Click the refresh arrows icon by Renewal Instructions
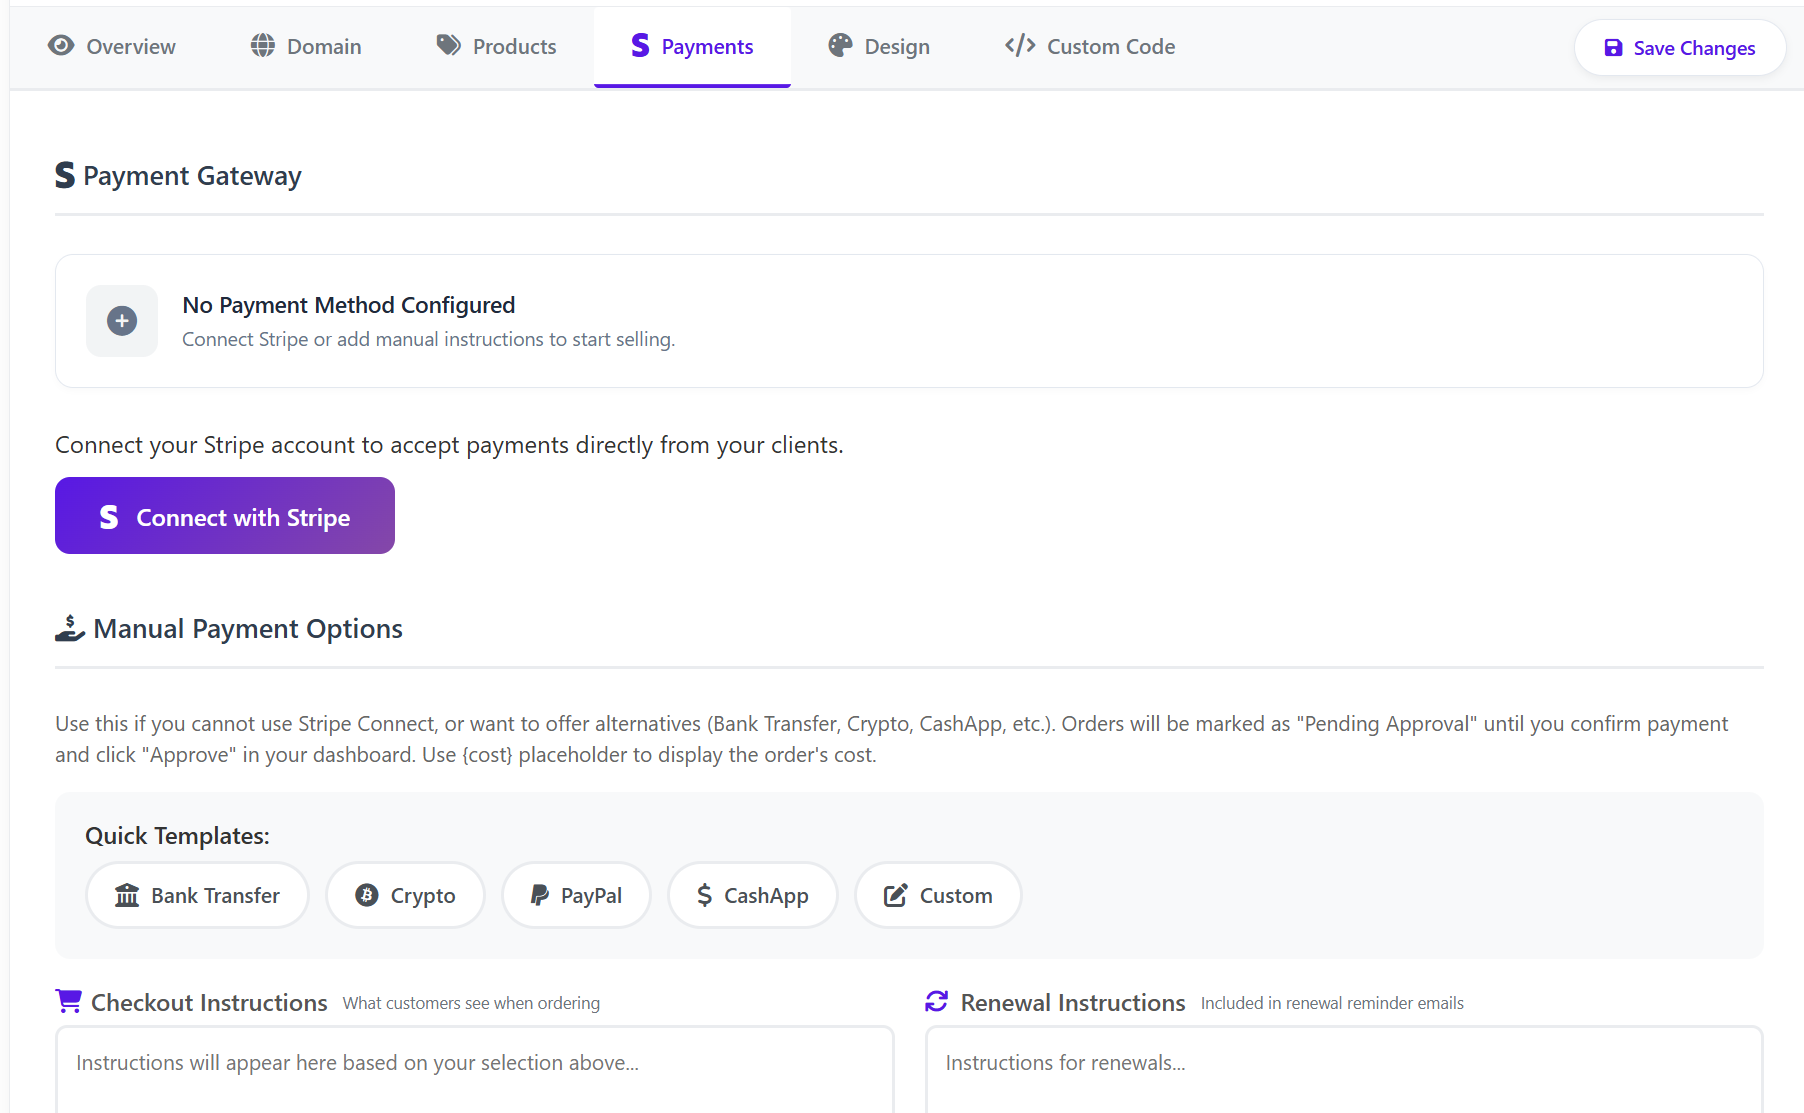1804x1113 pixels. 937,1002
